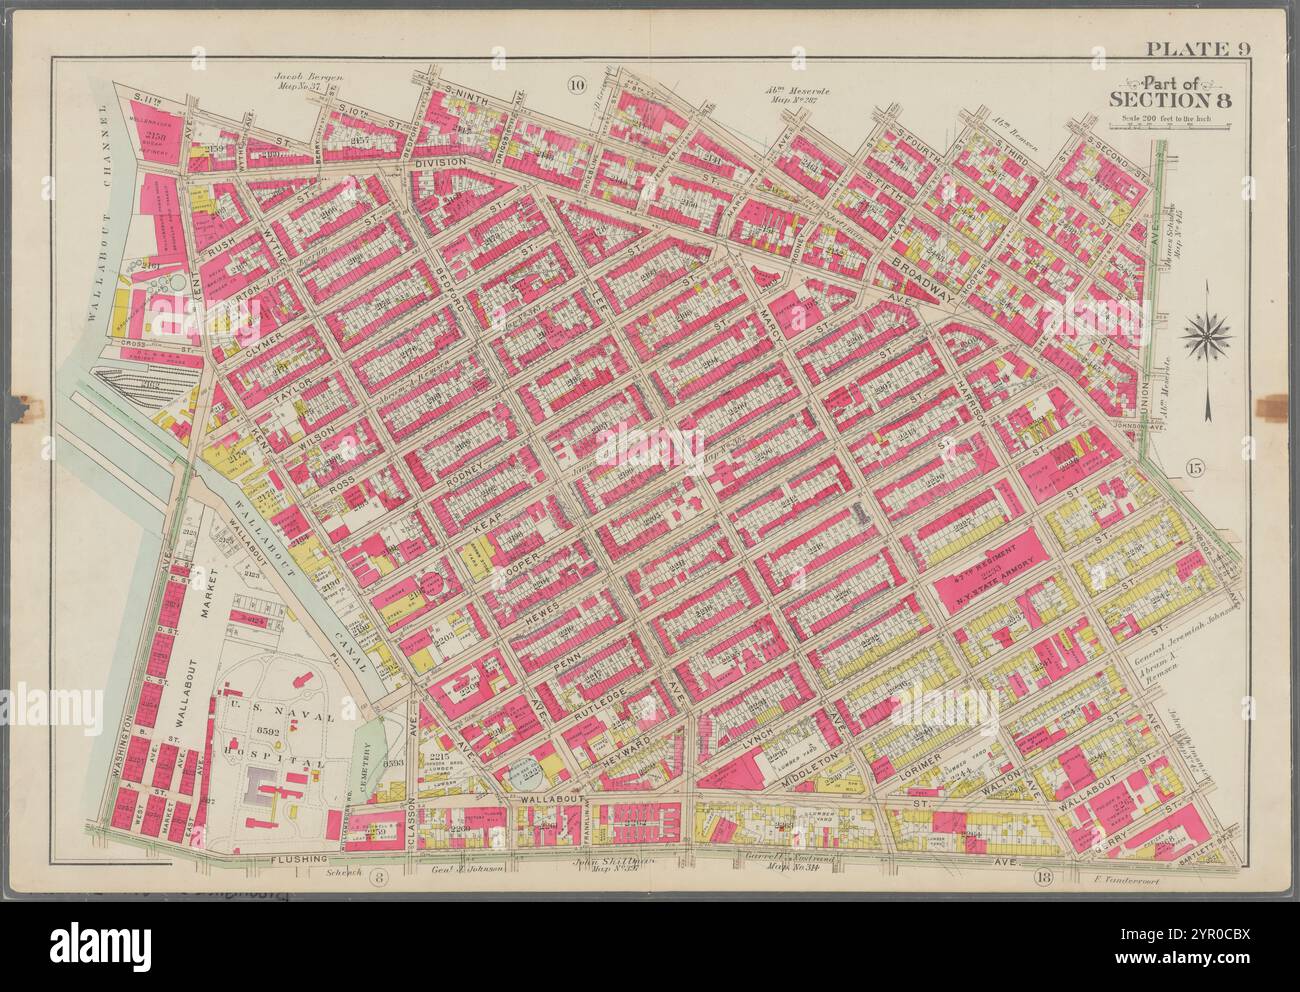Click the circled plate number 15
Viewport: 1300px width, 992px height.
coord(1195,469)
